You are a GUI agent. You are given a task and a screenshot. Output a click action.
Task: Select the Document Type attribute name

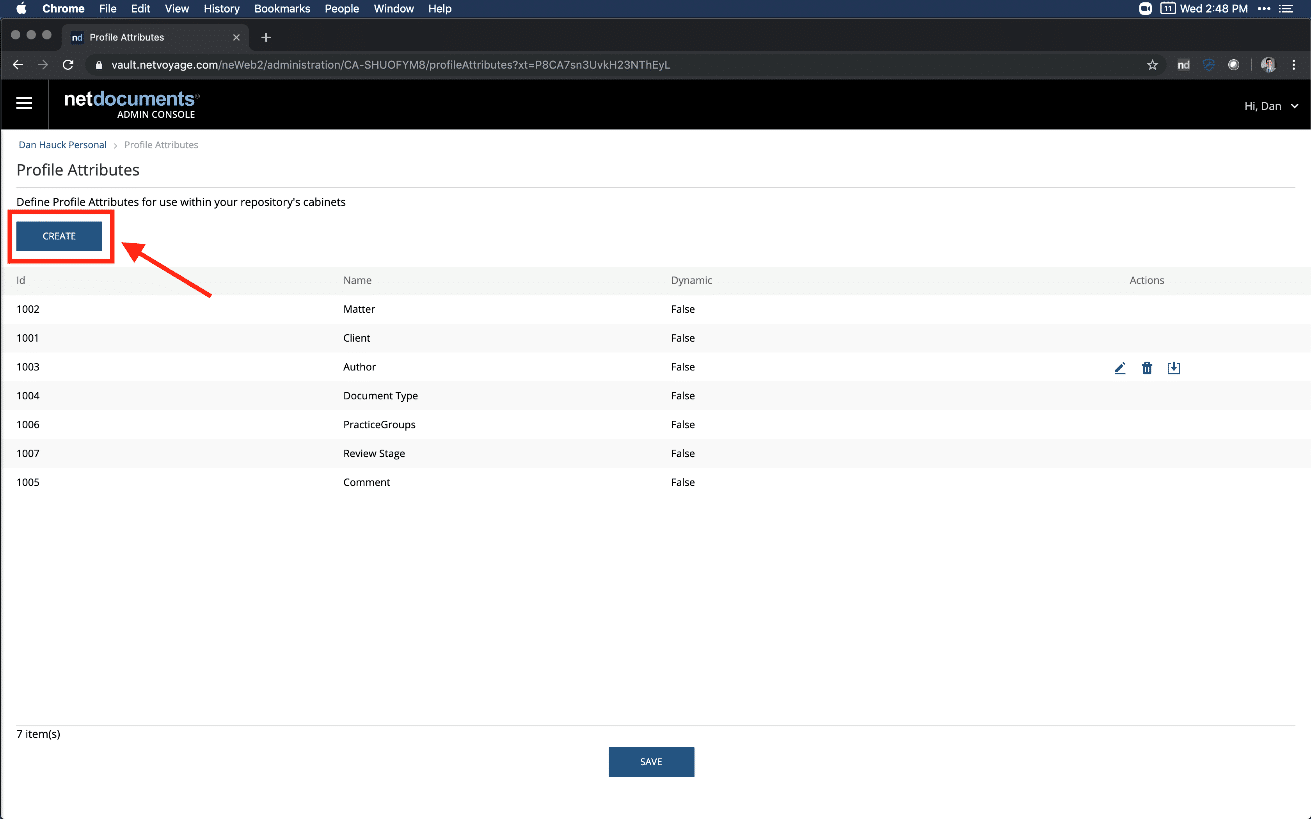(381, 396)
